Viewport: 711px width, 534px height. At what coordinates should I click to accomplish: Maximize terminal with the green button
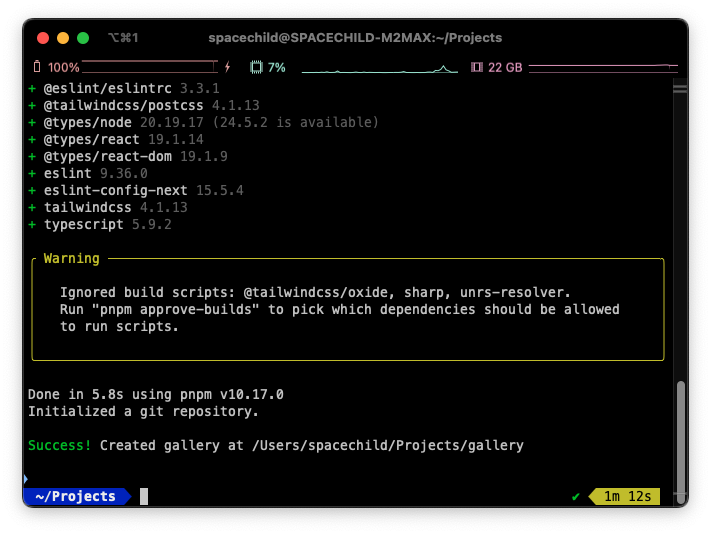point(83,38)
